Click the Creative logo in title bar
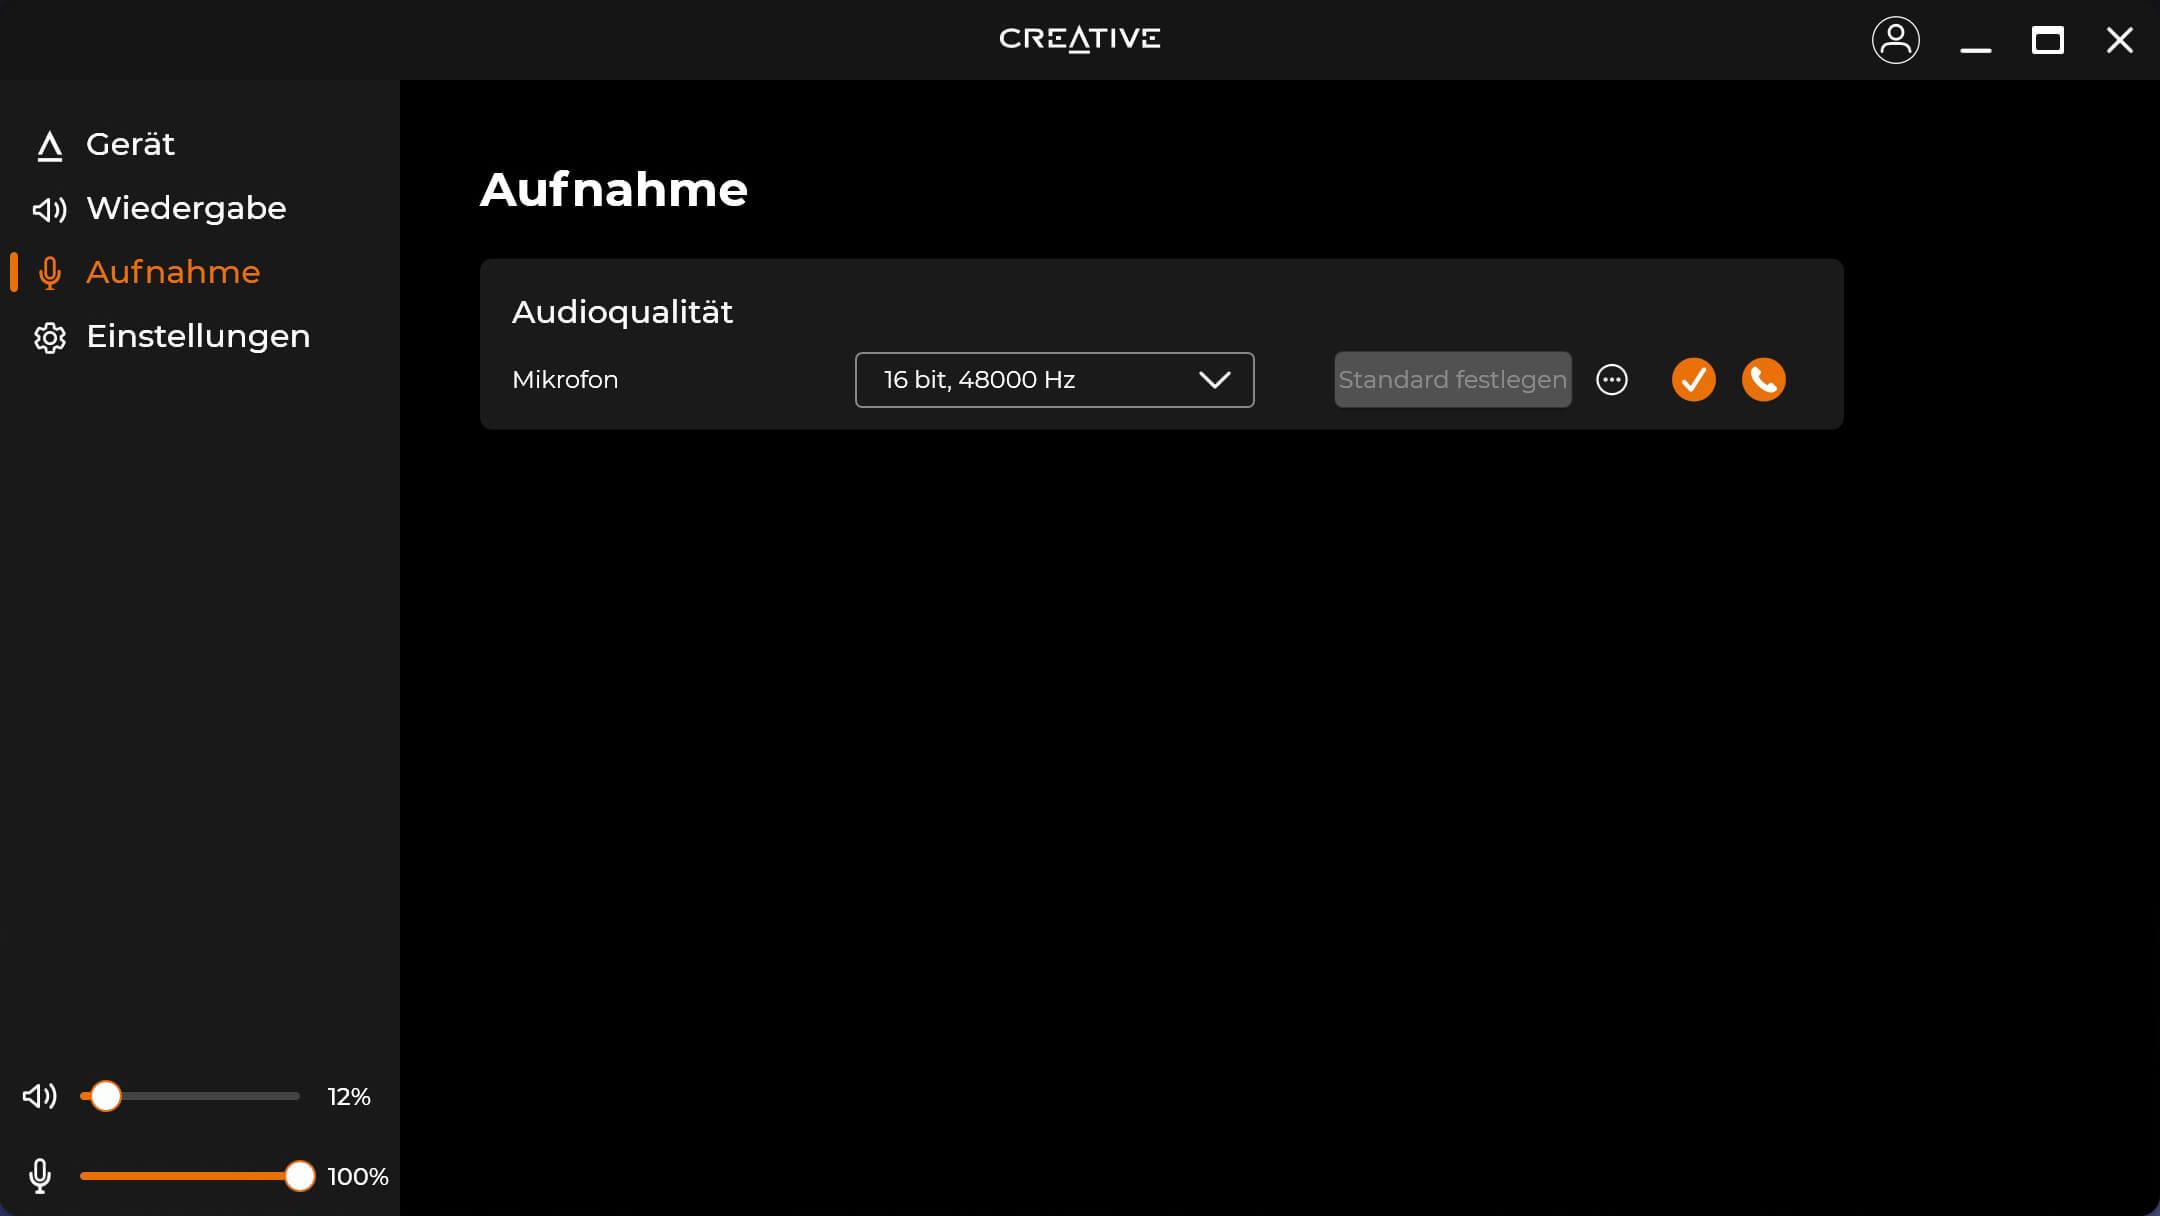Viewport: 2160px width, 1216px height. point(1079,39)
